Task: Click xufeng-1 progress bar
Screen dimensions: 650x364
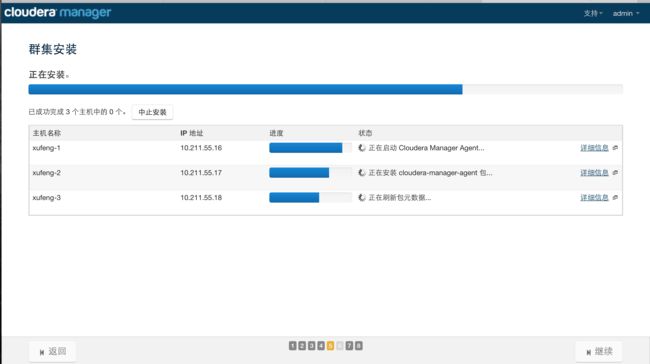Action: [x=310, y=148]
